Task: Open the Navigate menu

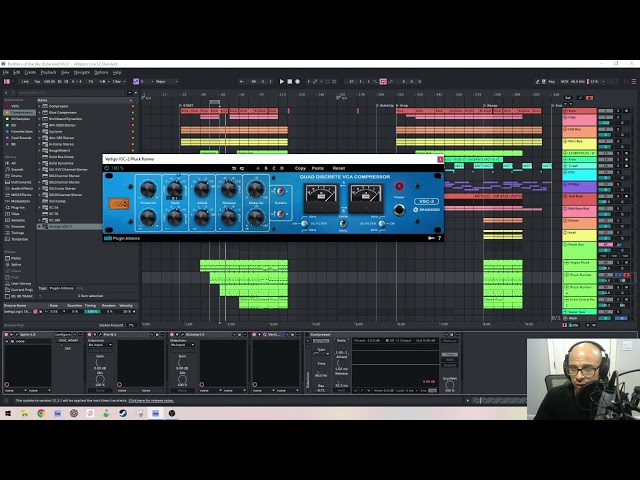Action: click(x=82, y=72)
